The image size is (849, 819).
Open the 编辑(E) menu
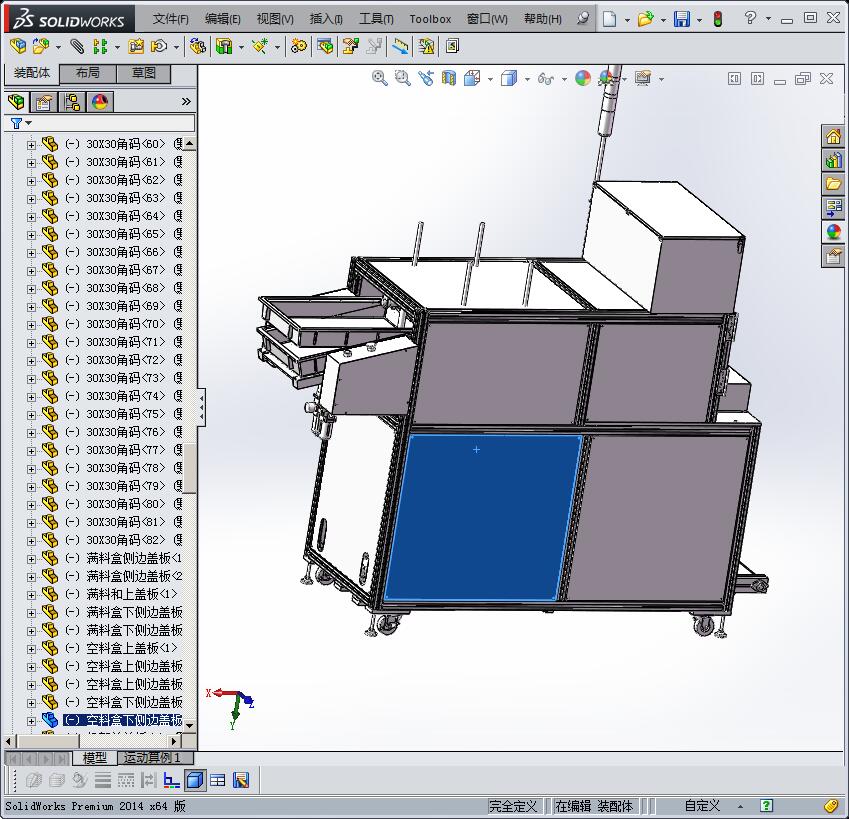pos(223,19)
